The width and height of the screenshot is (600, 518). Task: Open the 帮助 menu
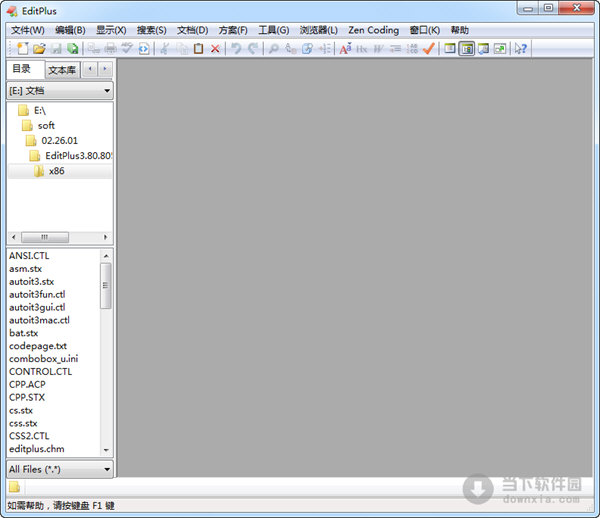tap(460, 30)
